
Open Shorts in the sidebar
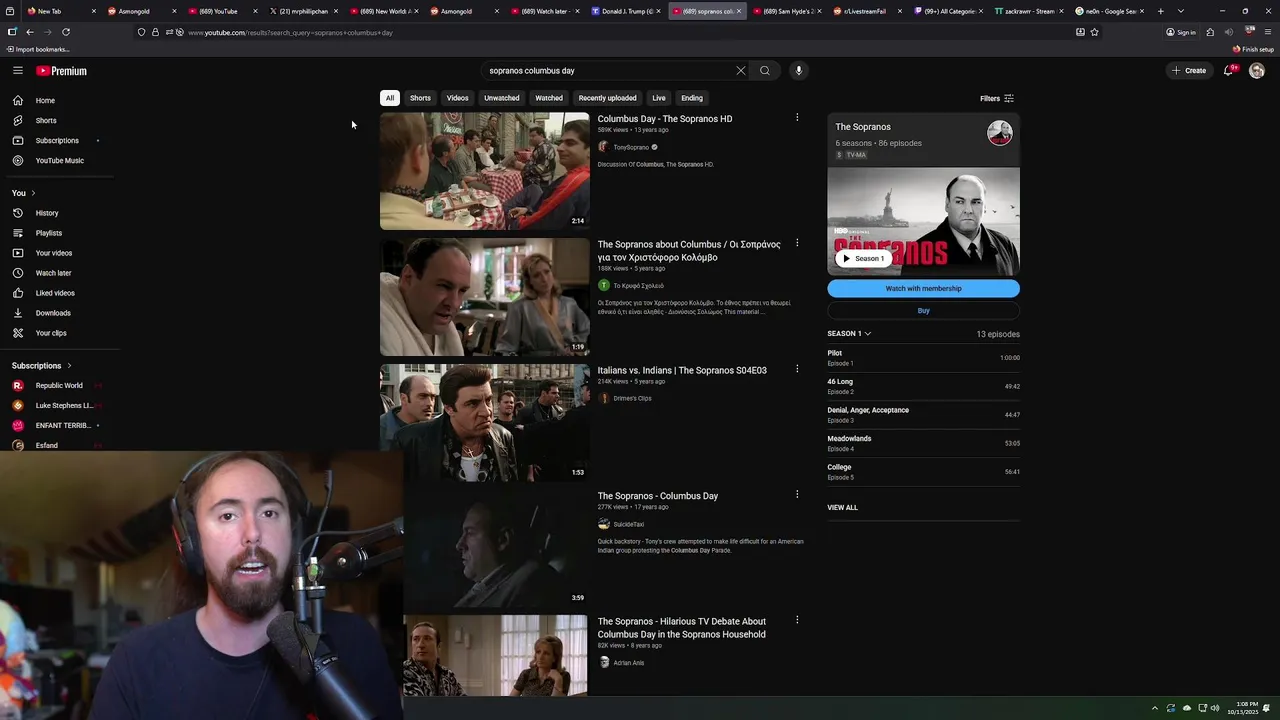[x=46, y=121]
